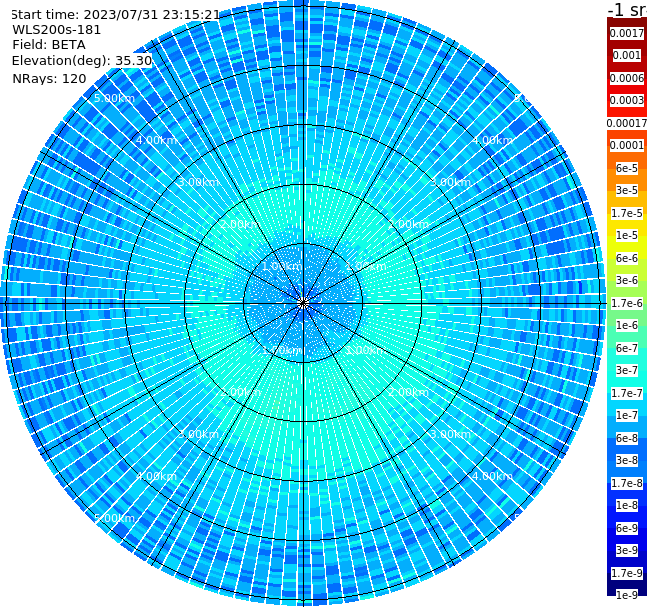This screenshot has height=607, width=647.
Task: Select the 3e-6 colorbar tick
Action: [x=627, y=280]
